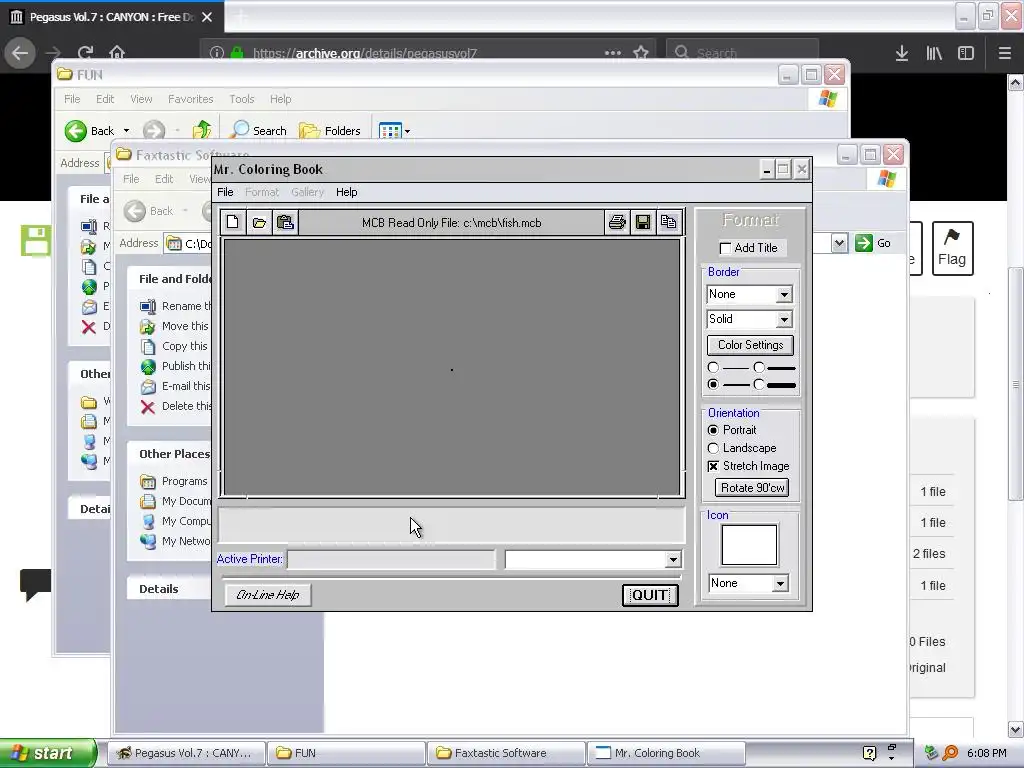The width and height of the screenshot is (1024, 768).
Task: Open the Edit menu in FUN window
Action: (105, 99)
